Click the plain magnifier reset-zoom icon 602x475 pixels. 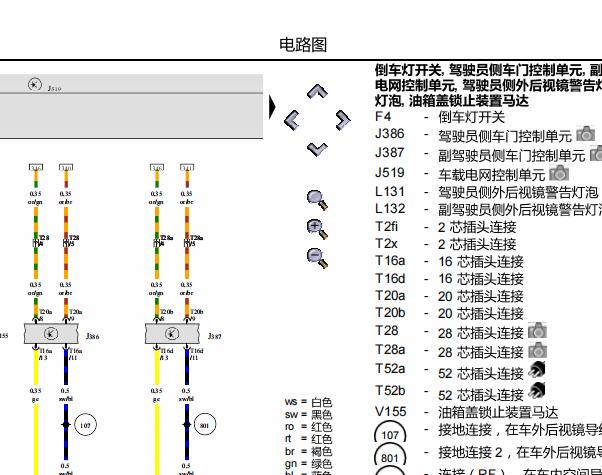pyautogui.click(x=318, y=200)
